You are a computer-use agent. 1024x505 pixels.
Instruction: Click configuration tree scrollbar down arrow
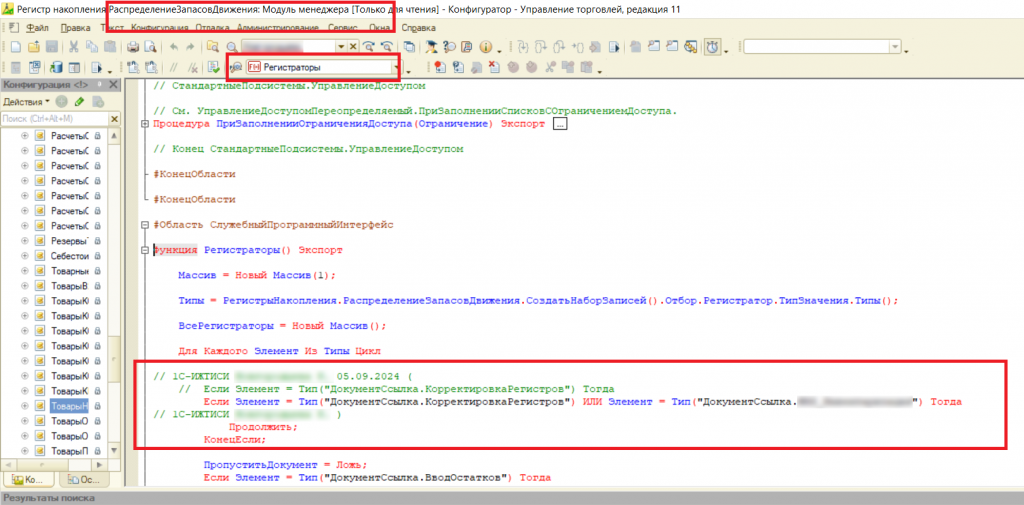pyautogui.click(x=114, y=451)
